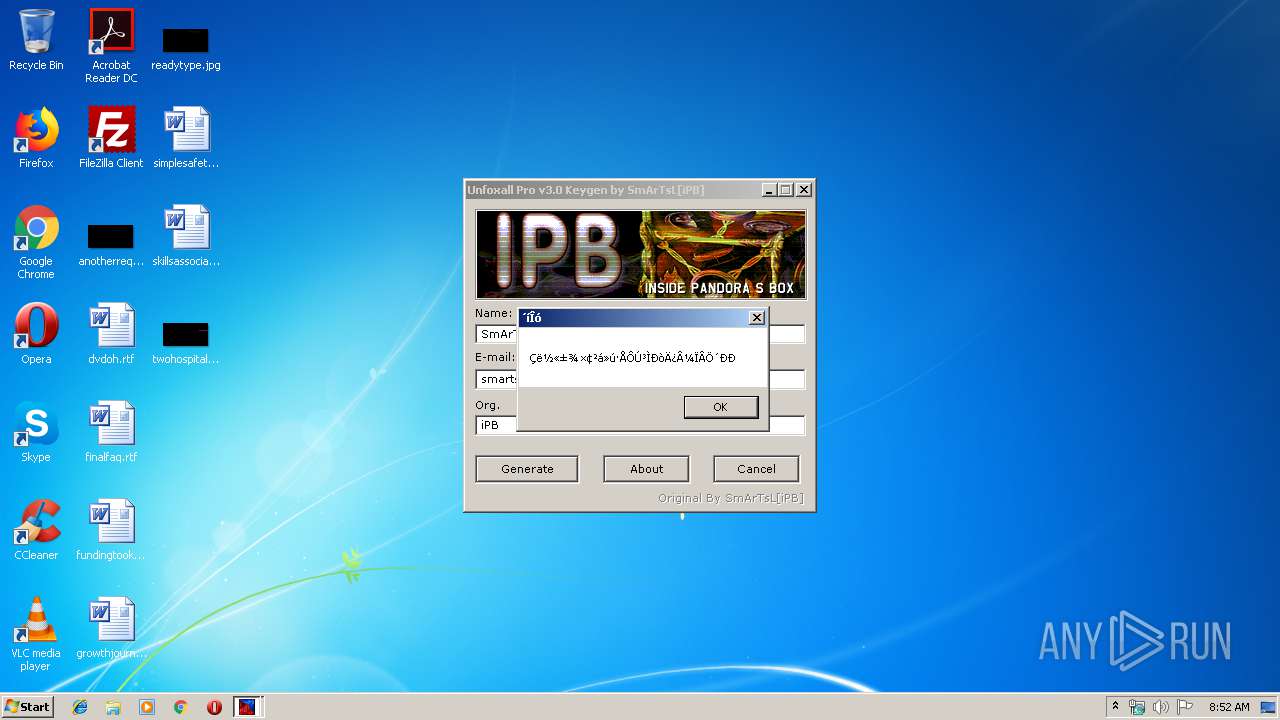The width and height of the screenshot is (1280, 720).
Task: Switch to the keygen taskbar button
Action: point(247,707)
